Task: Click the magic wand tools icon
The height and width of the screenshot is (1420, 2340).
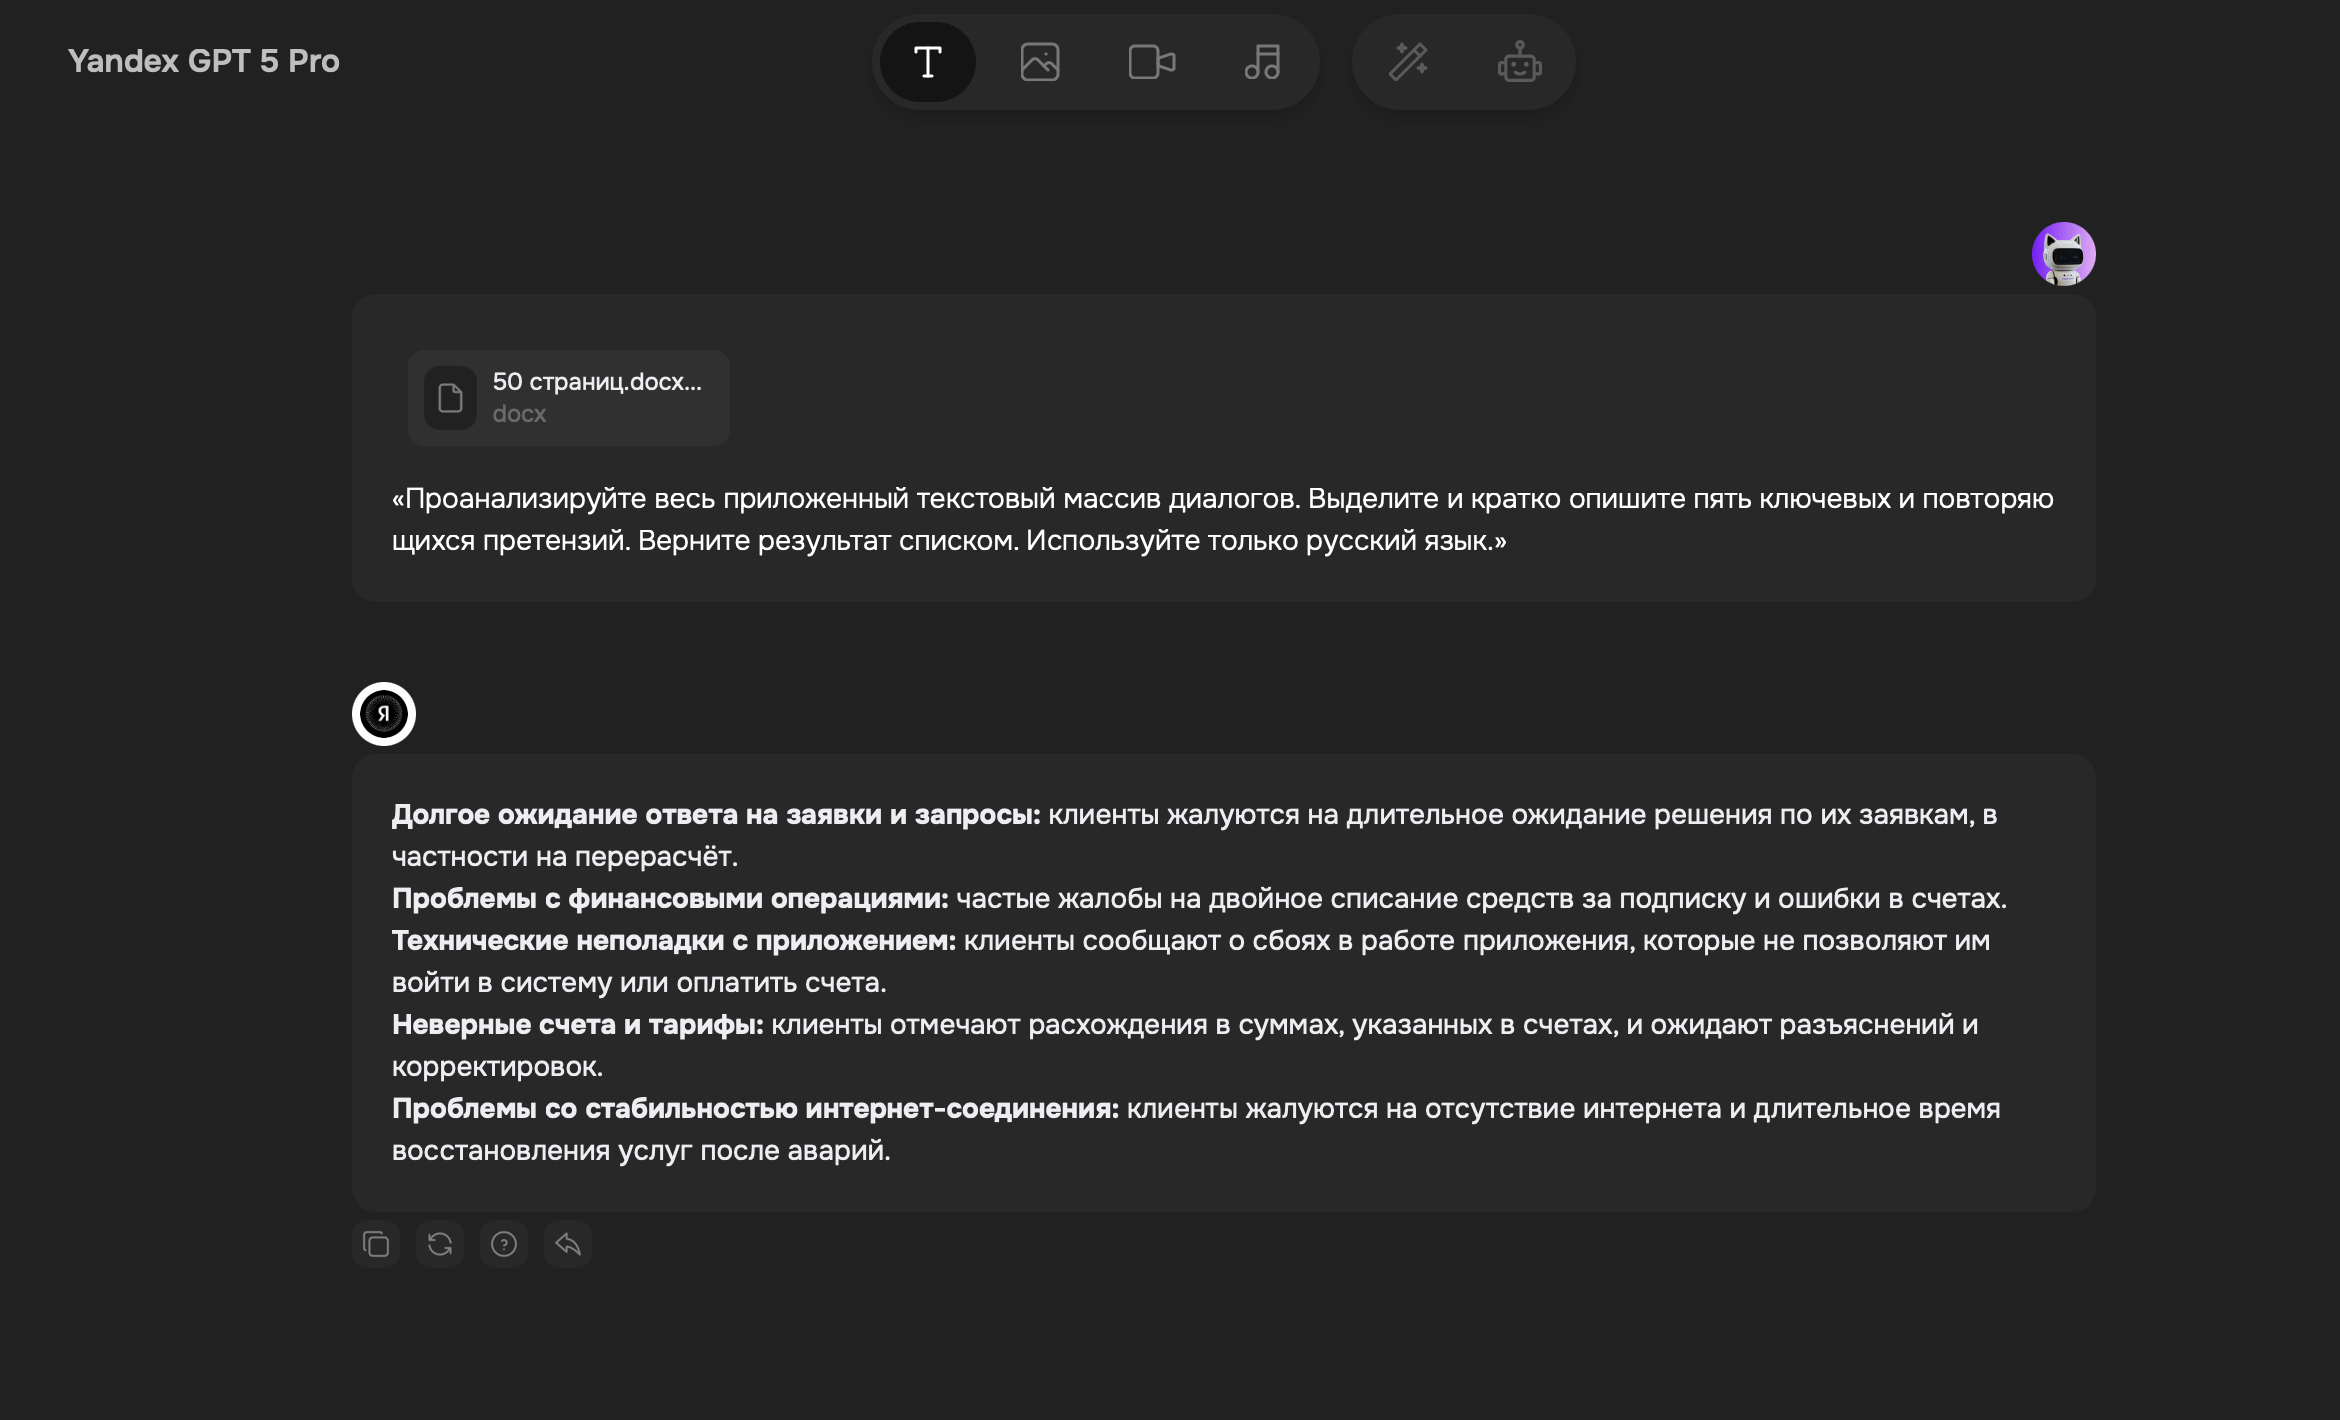Action: click(1407, 62)
